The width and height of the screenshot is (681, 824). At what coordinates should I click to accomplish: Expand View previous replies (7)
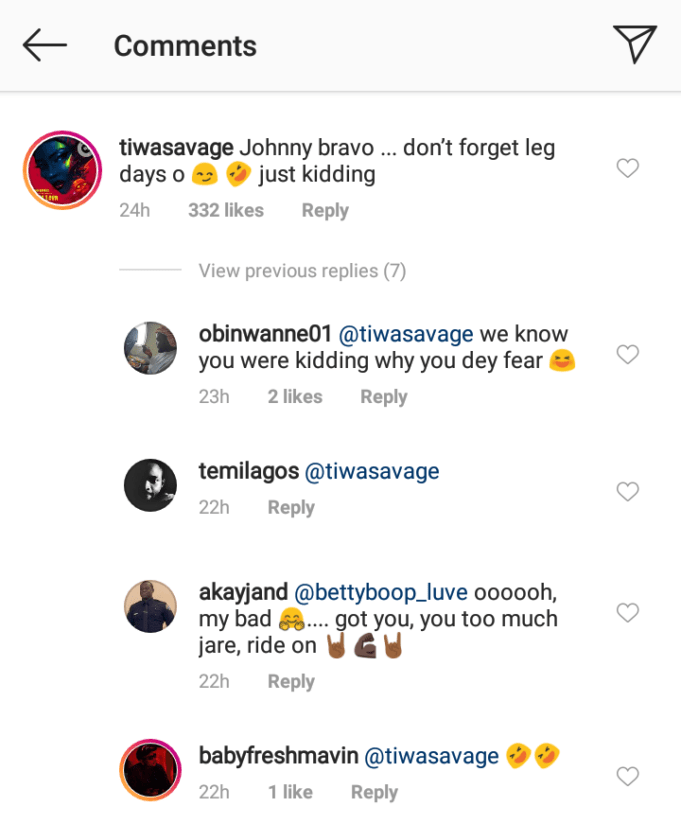coord(302,271)
